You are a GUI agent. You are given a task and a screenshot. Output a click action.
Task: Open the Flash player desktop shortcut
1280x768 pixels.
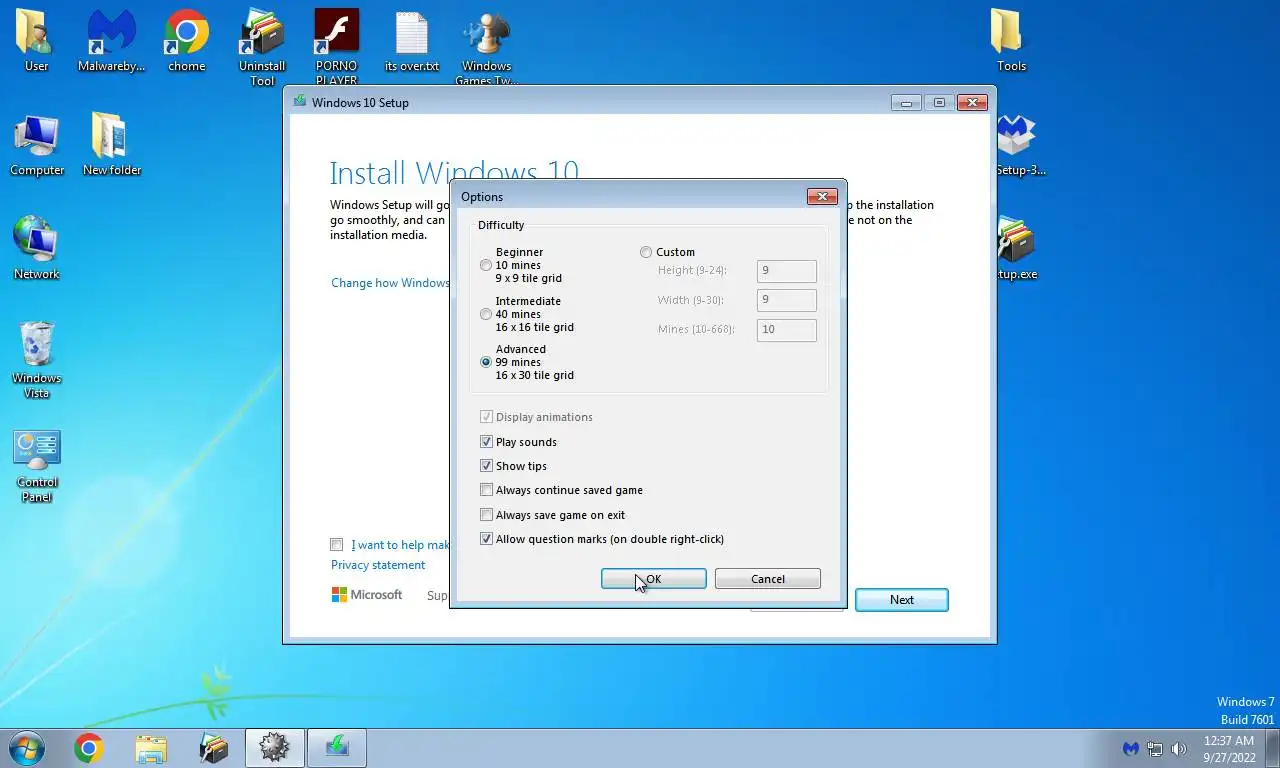coord(337,47)
